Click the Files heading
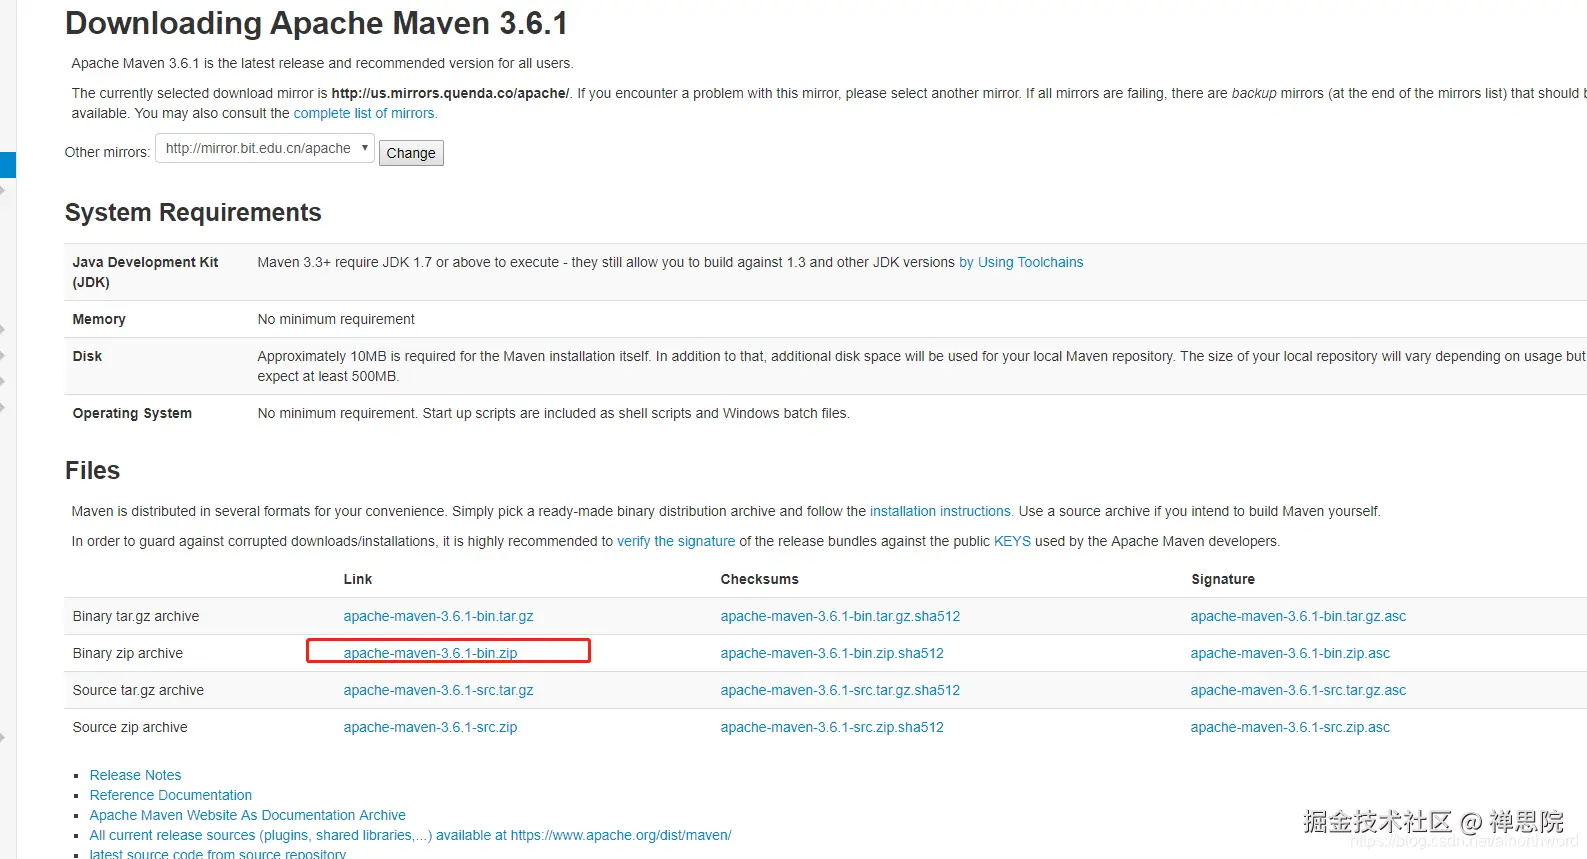 pos(92,470)
